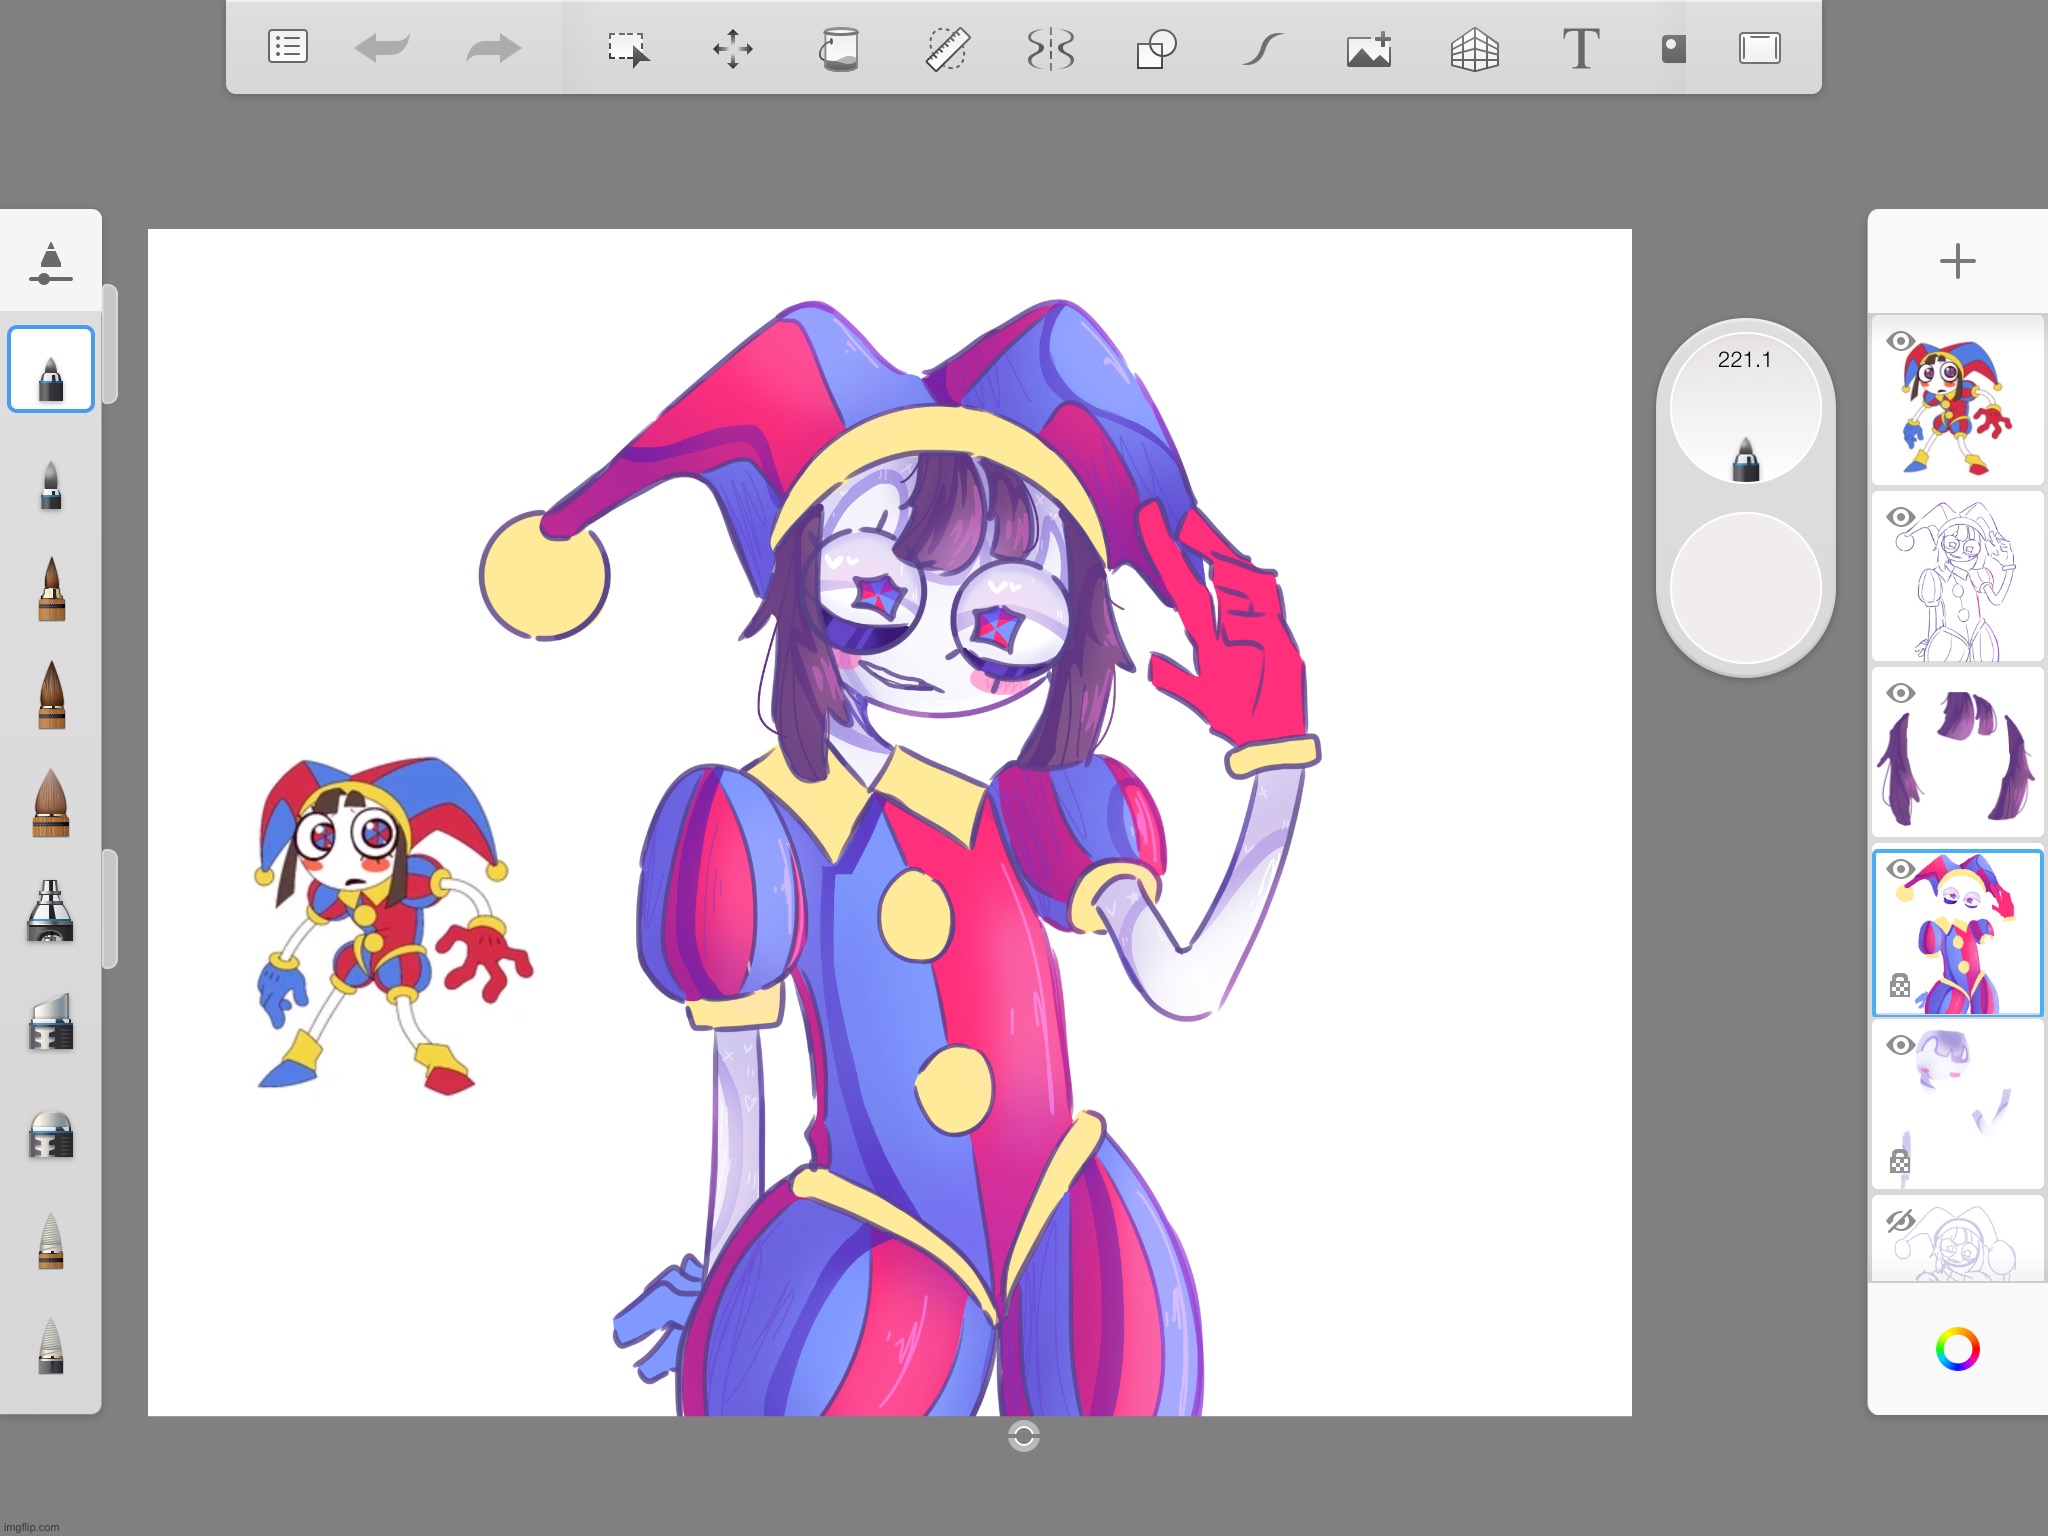2048x1536 pixels.
Task: Enable the Symmetry tool
Action: click(1051, 48)
